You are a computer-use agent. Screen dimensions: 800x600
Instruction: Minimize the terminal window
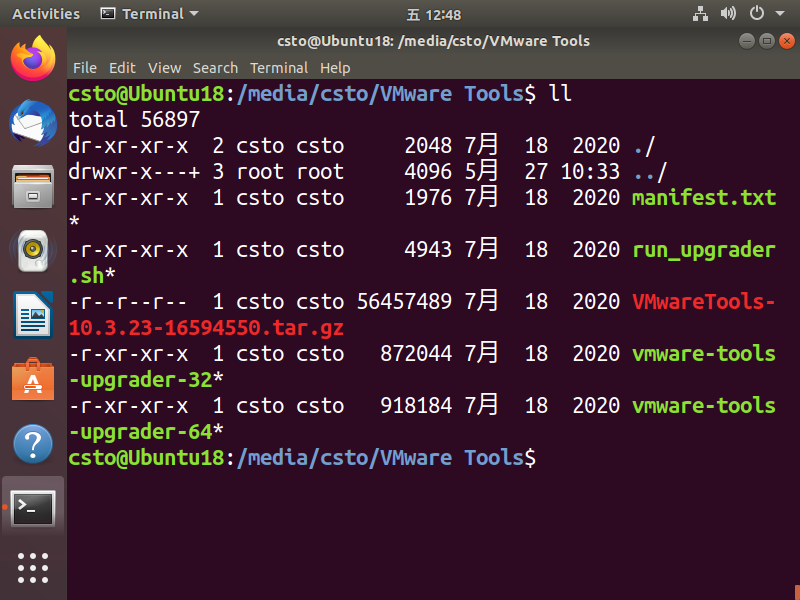click(747, 41)
